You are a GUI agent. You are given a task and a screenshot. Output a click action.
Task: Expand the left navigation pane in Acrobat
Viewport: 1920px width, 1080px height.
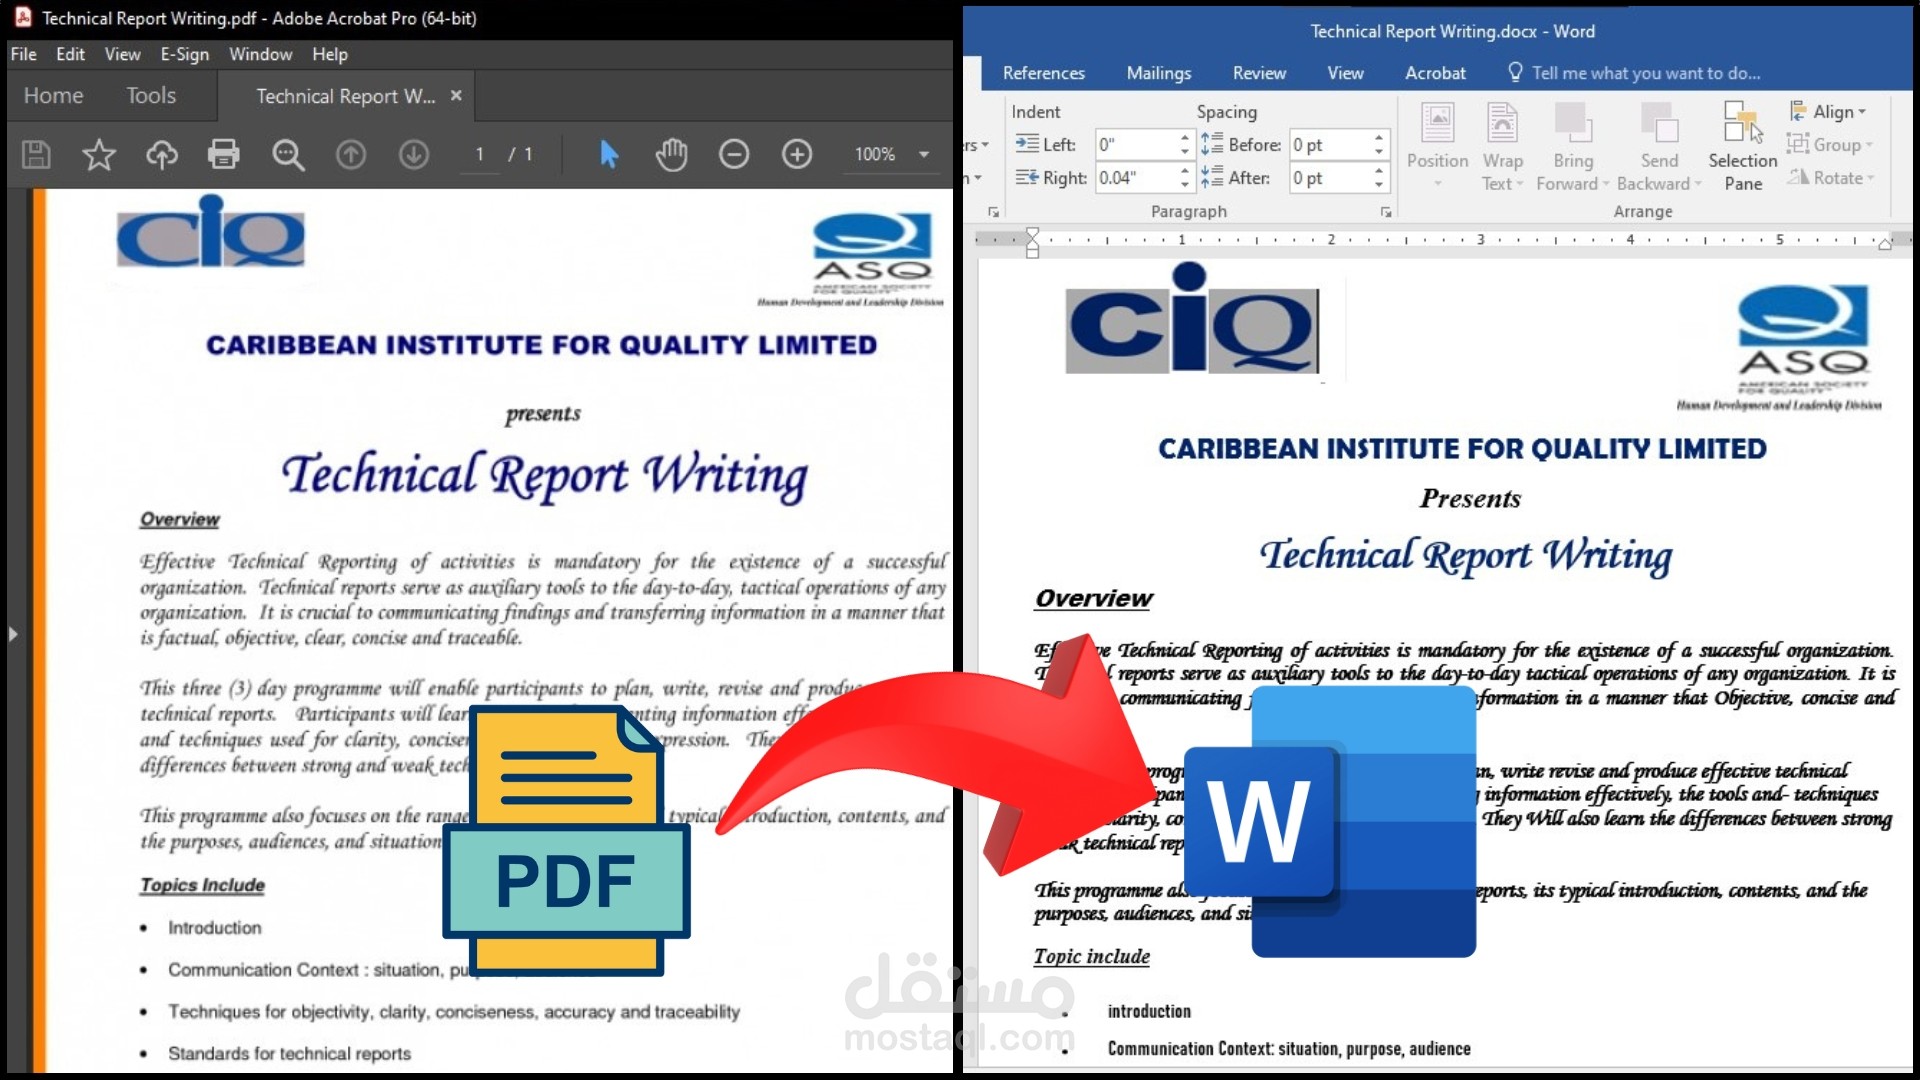point(13,634)
